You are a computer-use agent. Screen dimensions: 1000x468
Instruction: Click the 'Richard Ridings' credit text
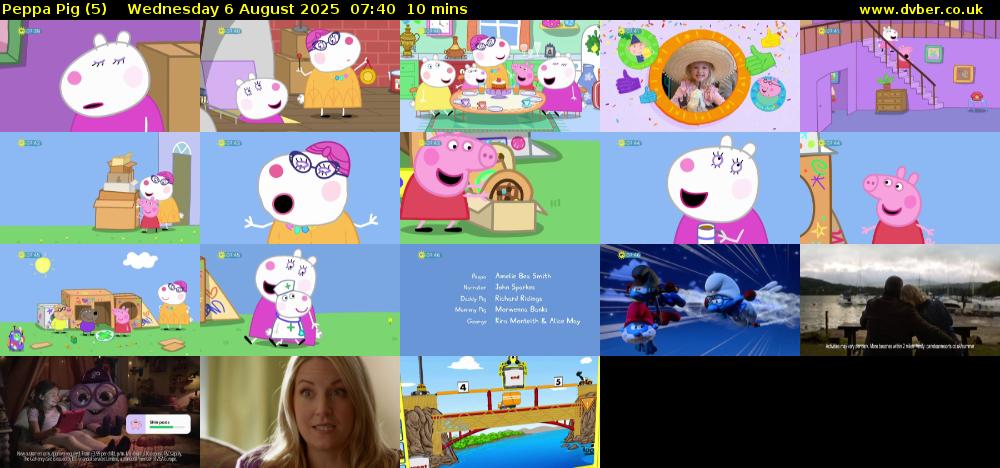pos(518,298)
